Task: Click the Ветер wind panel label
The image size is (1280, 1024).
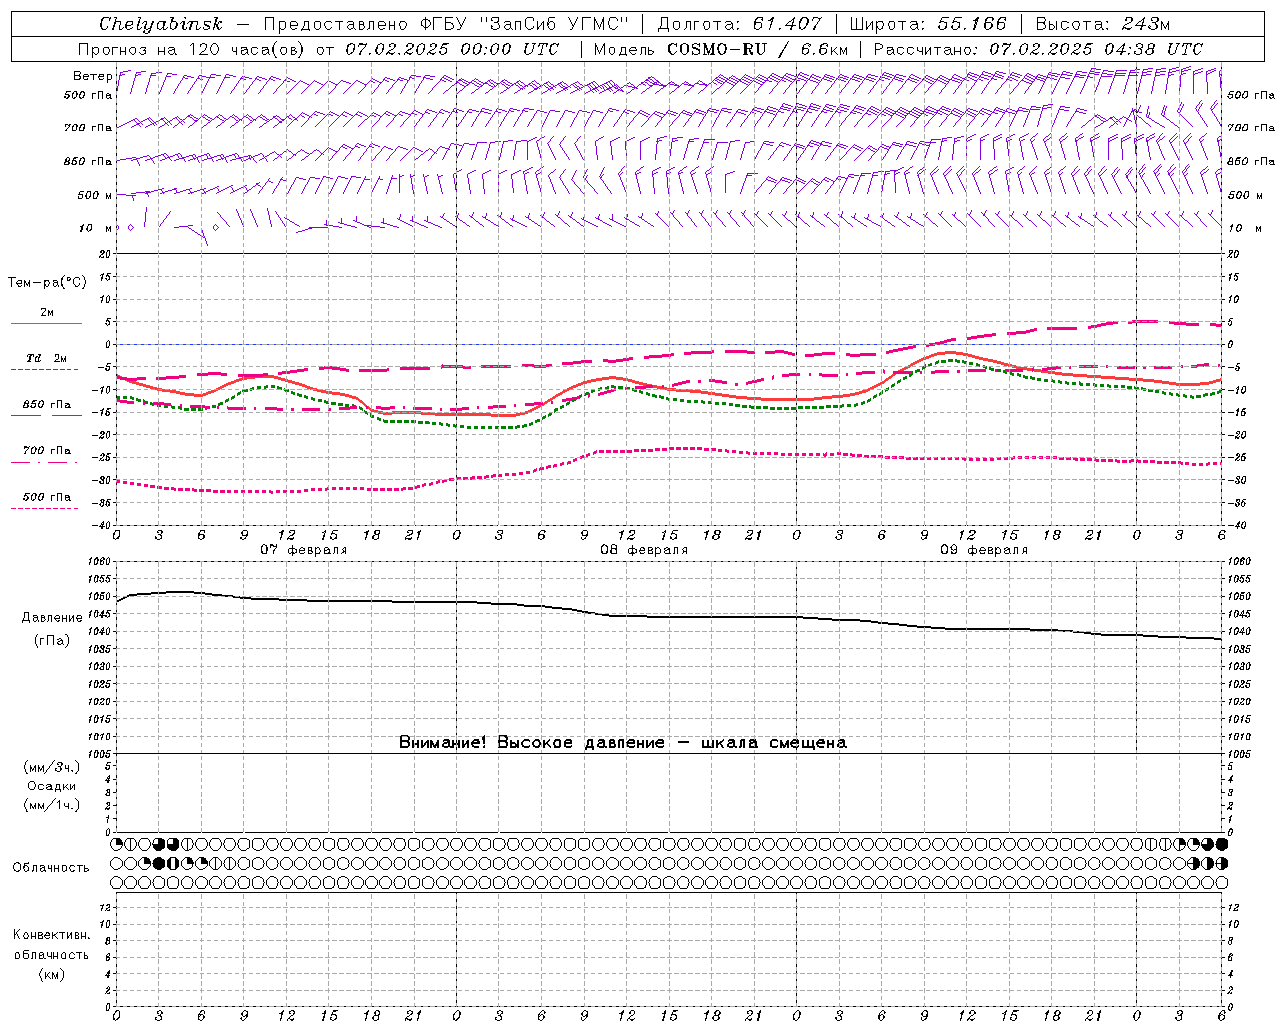Action: click(92, 76)
